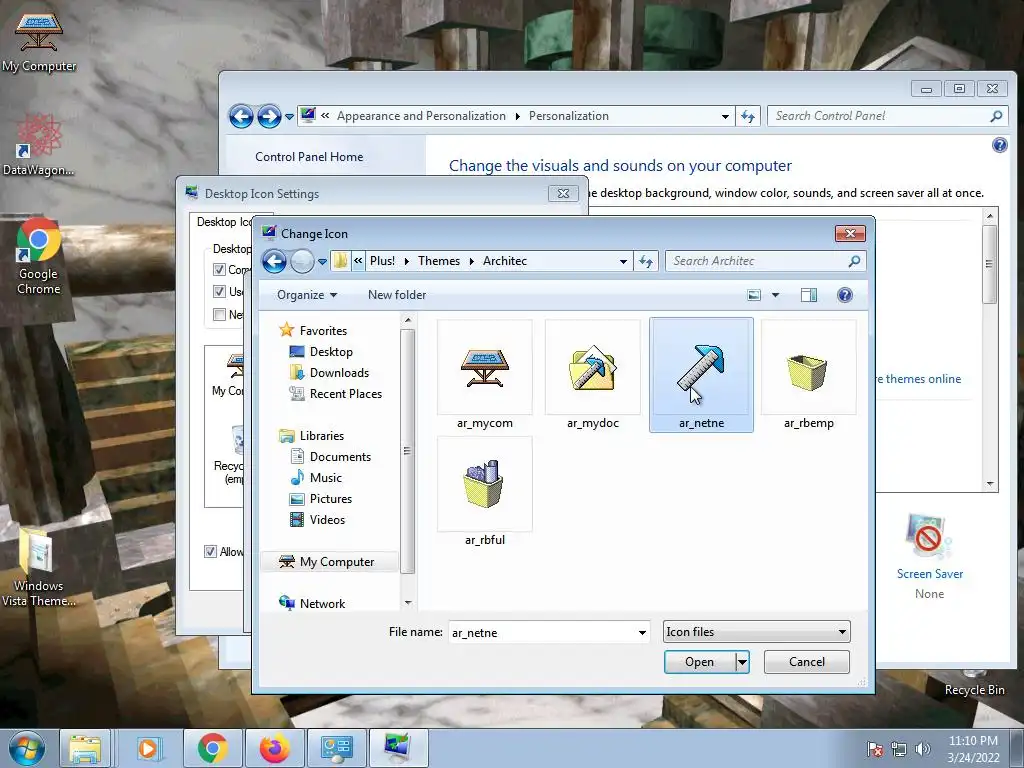
Task: Select the ar_mycom icon file
Action: coord(485,376)
